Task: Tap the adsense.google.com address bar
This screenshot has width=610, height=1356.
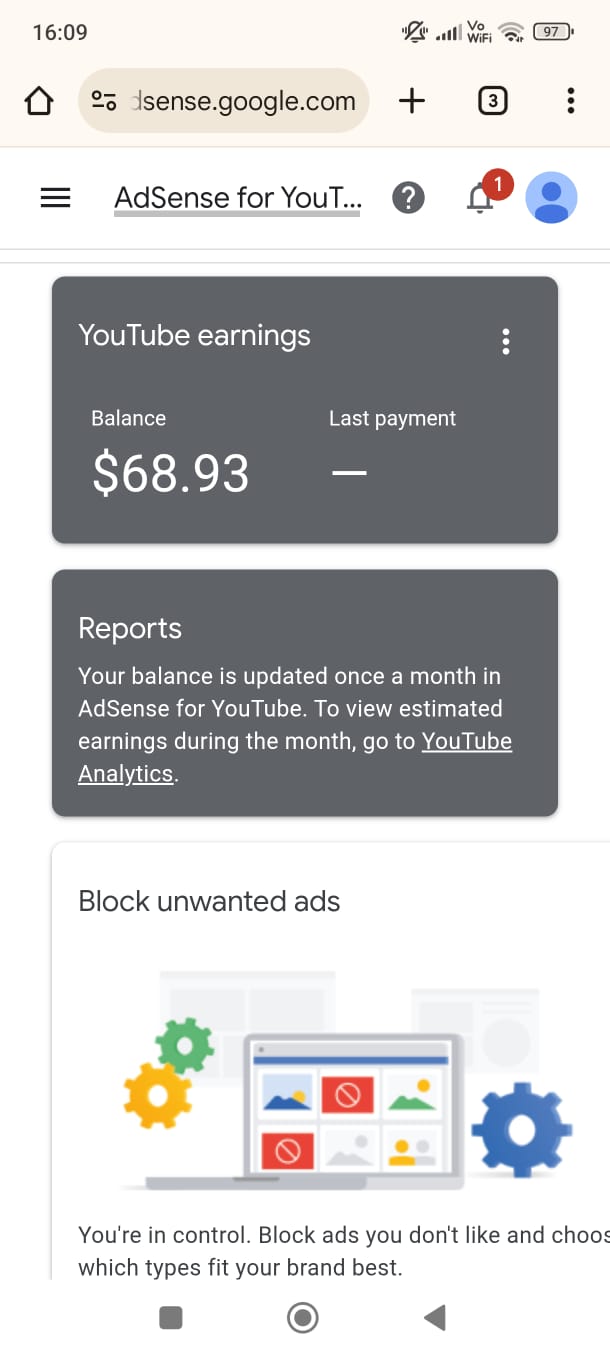Action: tap(244, 101)
